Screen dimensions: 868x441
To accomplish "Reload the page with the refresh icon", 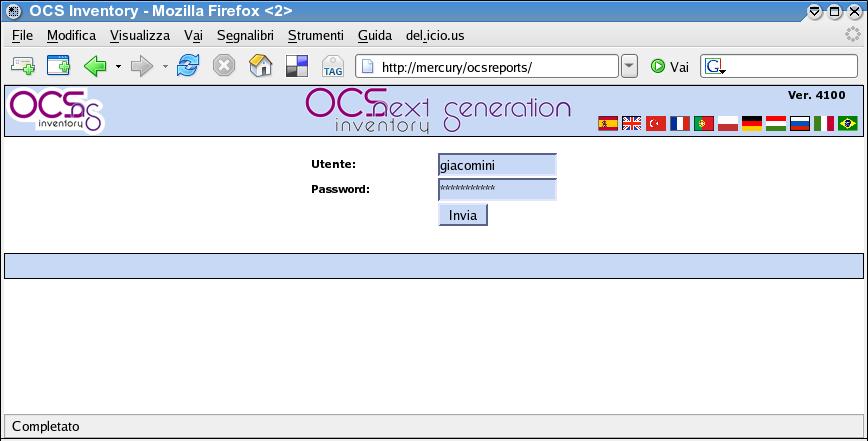I will coord(187,67).
